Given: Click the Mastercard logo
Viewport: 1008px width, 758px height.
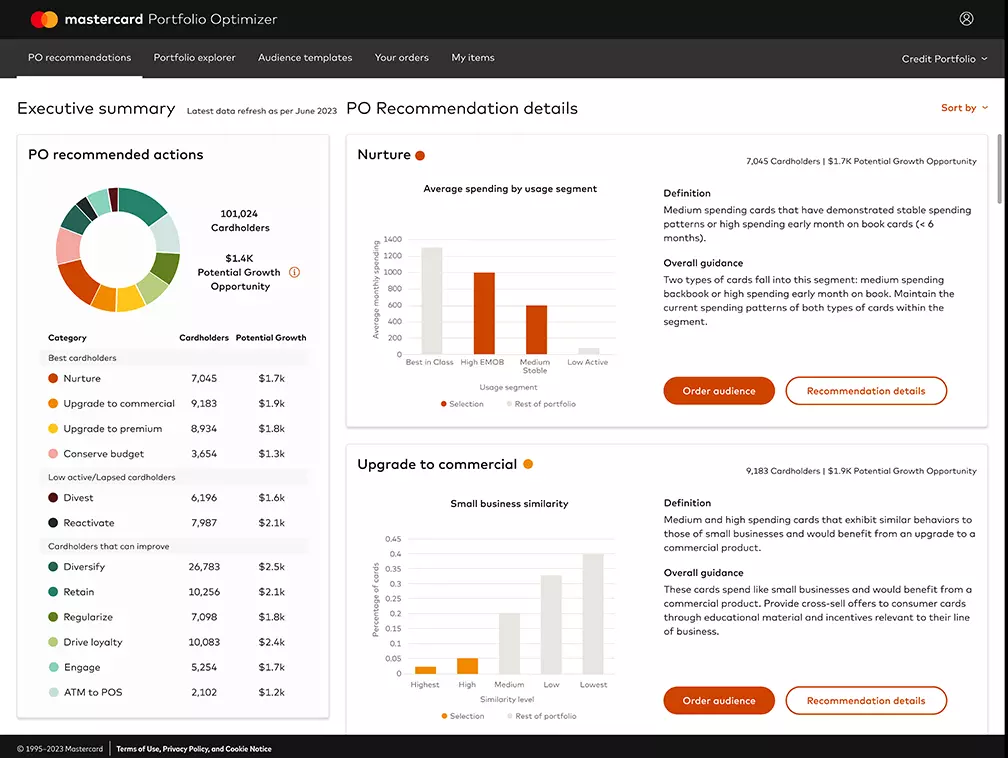Looking at the screenshot, I should (42, 18).
